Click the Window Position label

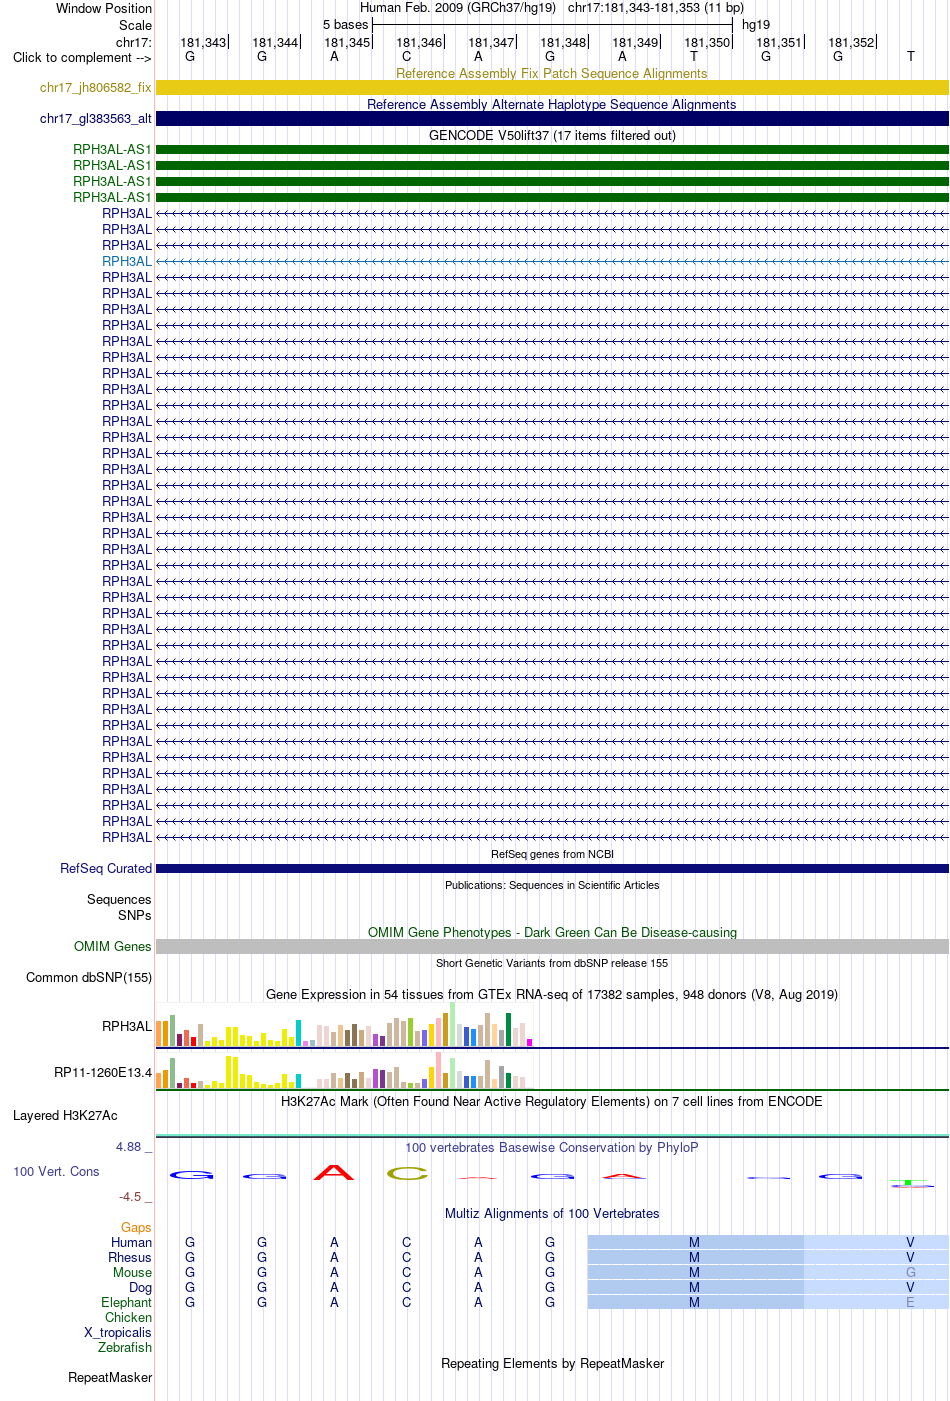point(104,8)
